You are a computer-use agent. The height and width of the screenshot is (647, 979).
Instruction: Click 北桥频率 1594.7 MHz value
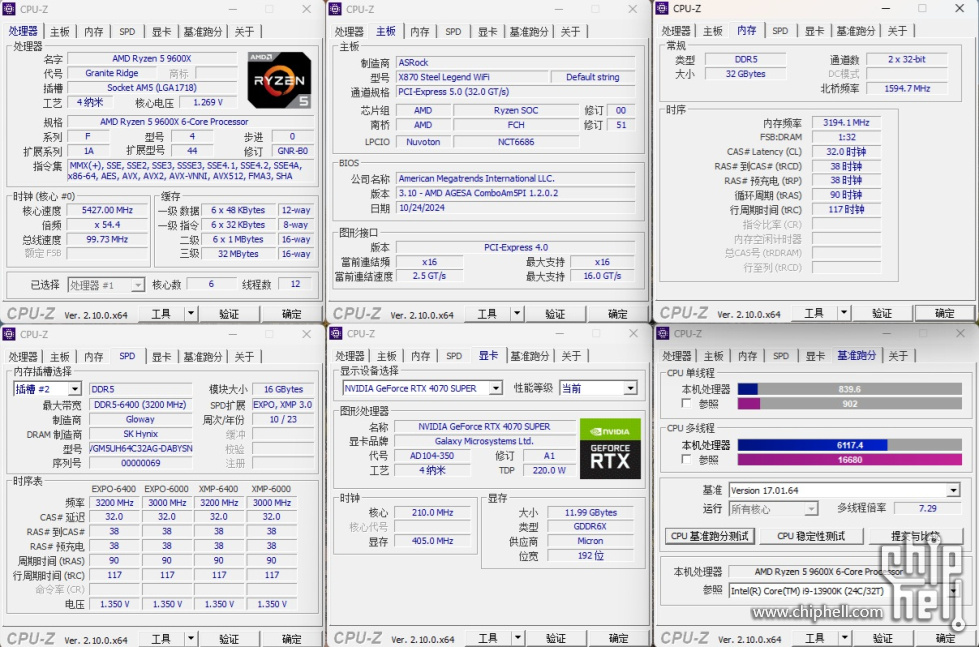point(907,89)
